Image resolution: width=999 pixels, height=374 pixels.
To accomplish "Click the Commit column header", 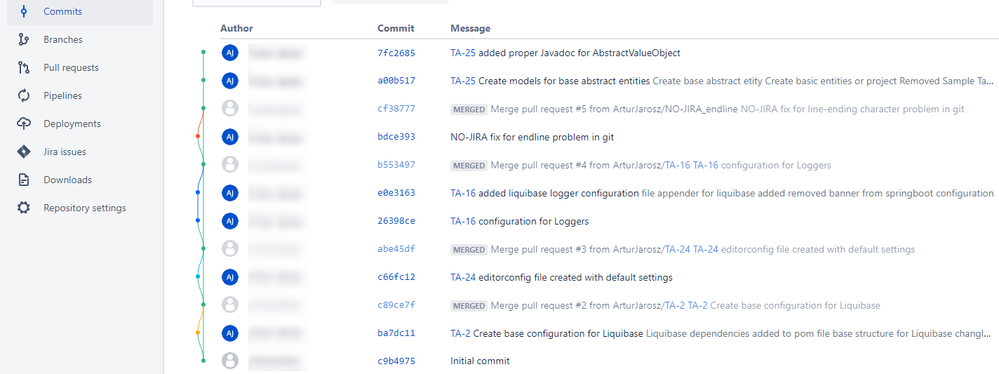I will pos(396,29).
